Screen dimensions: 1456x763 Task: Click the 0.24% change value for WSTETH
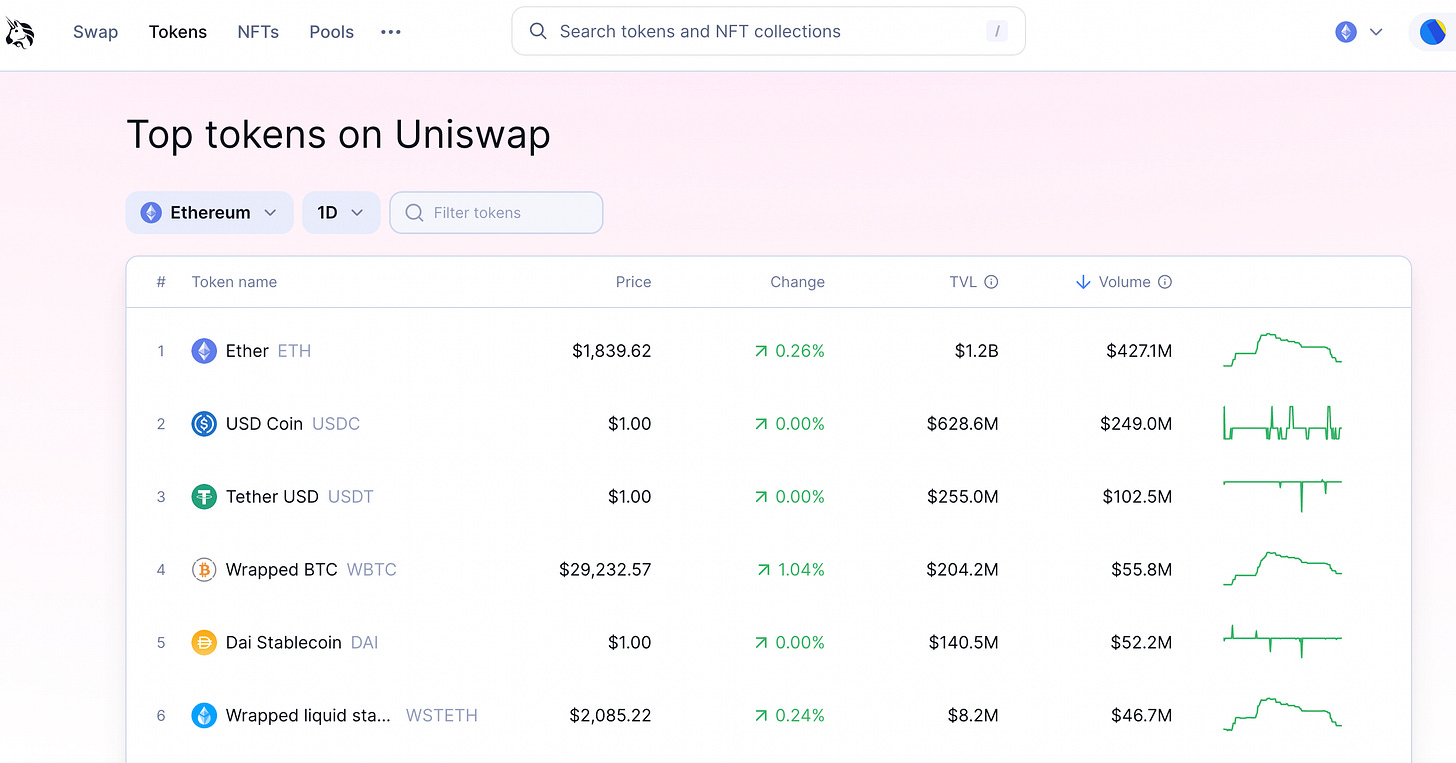(x=800, y=716)
